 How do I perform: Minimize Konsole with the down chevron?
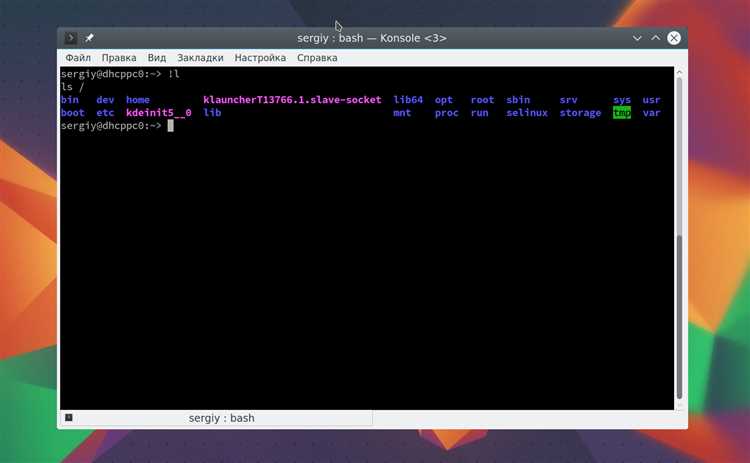[637, 38]
